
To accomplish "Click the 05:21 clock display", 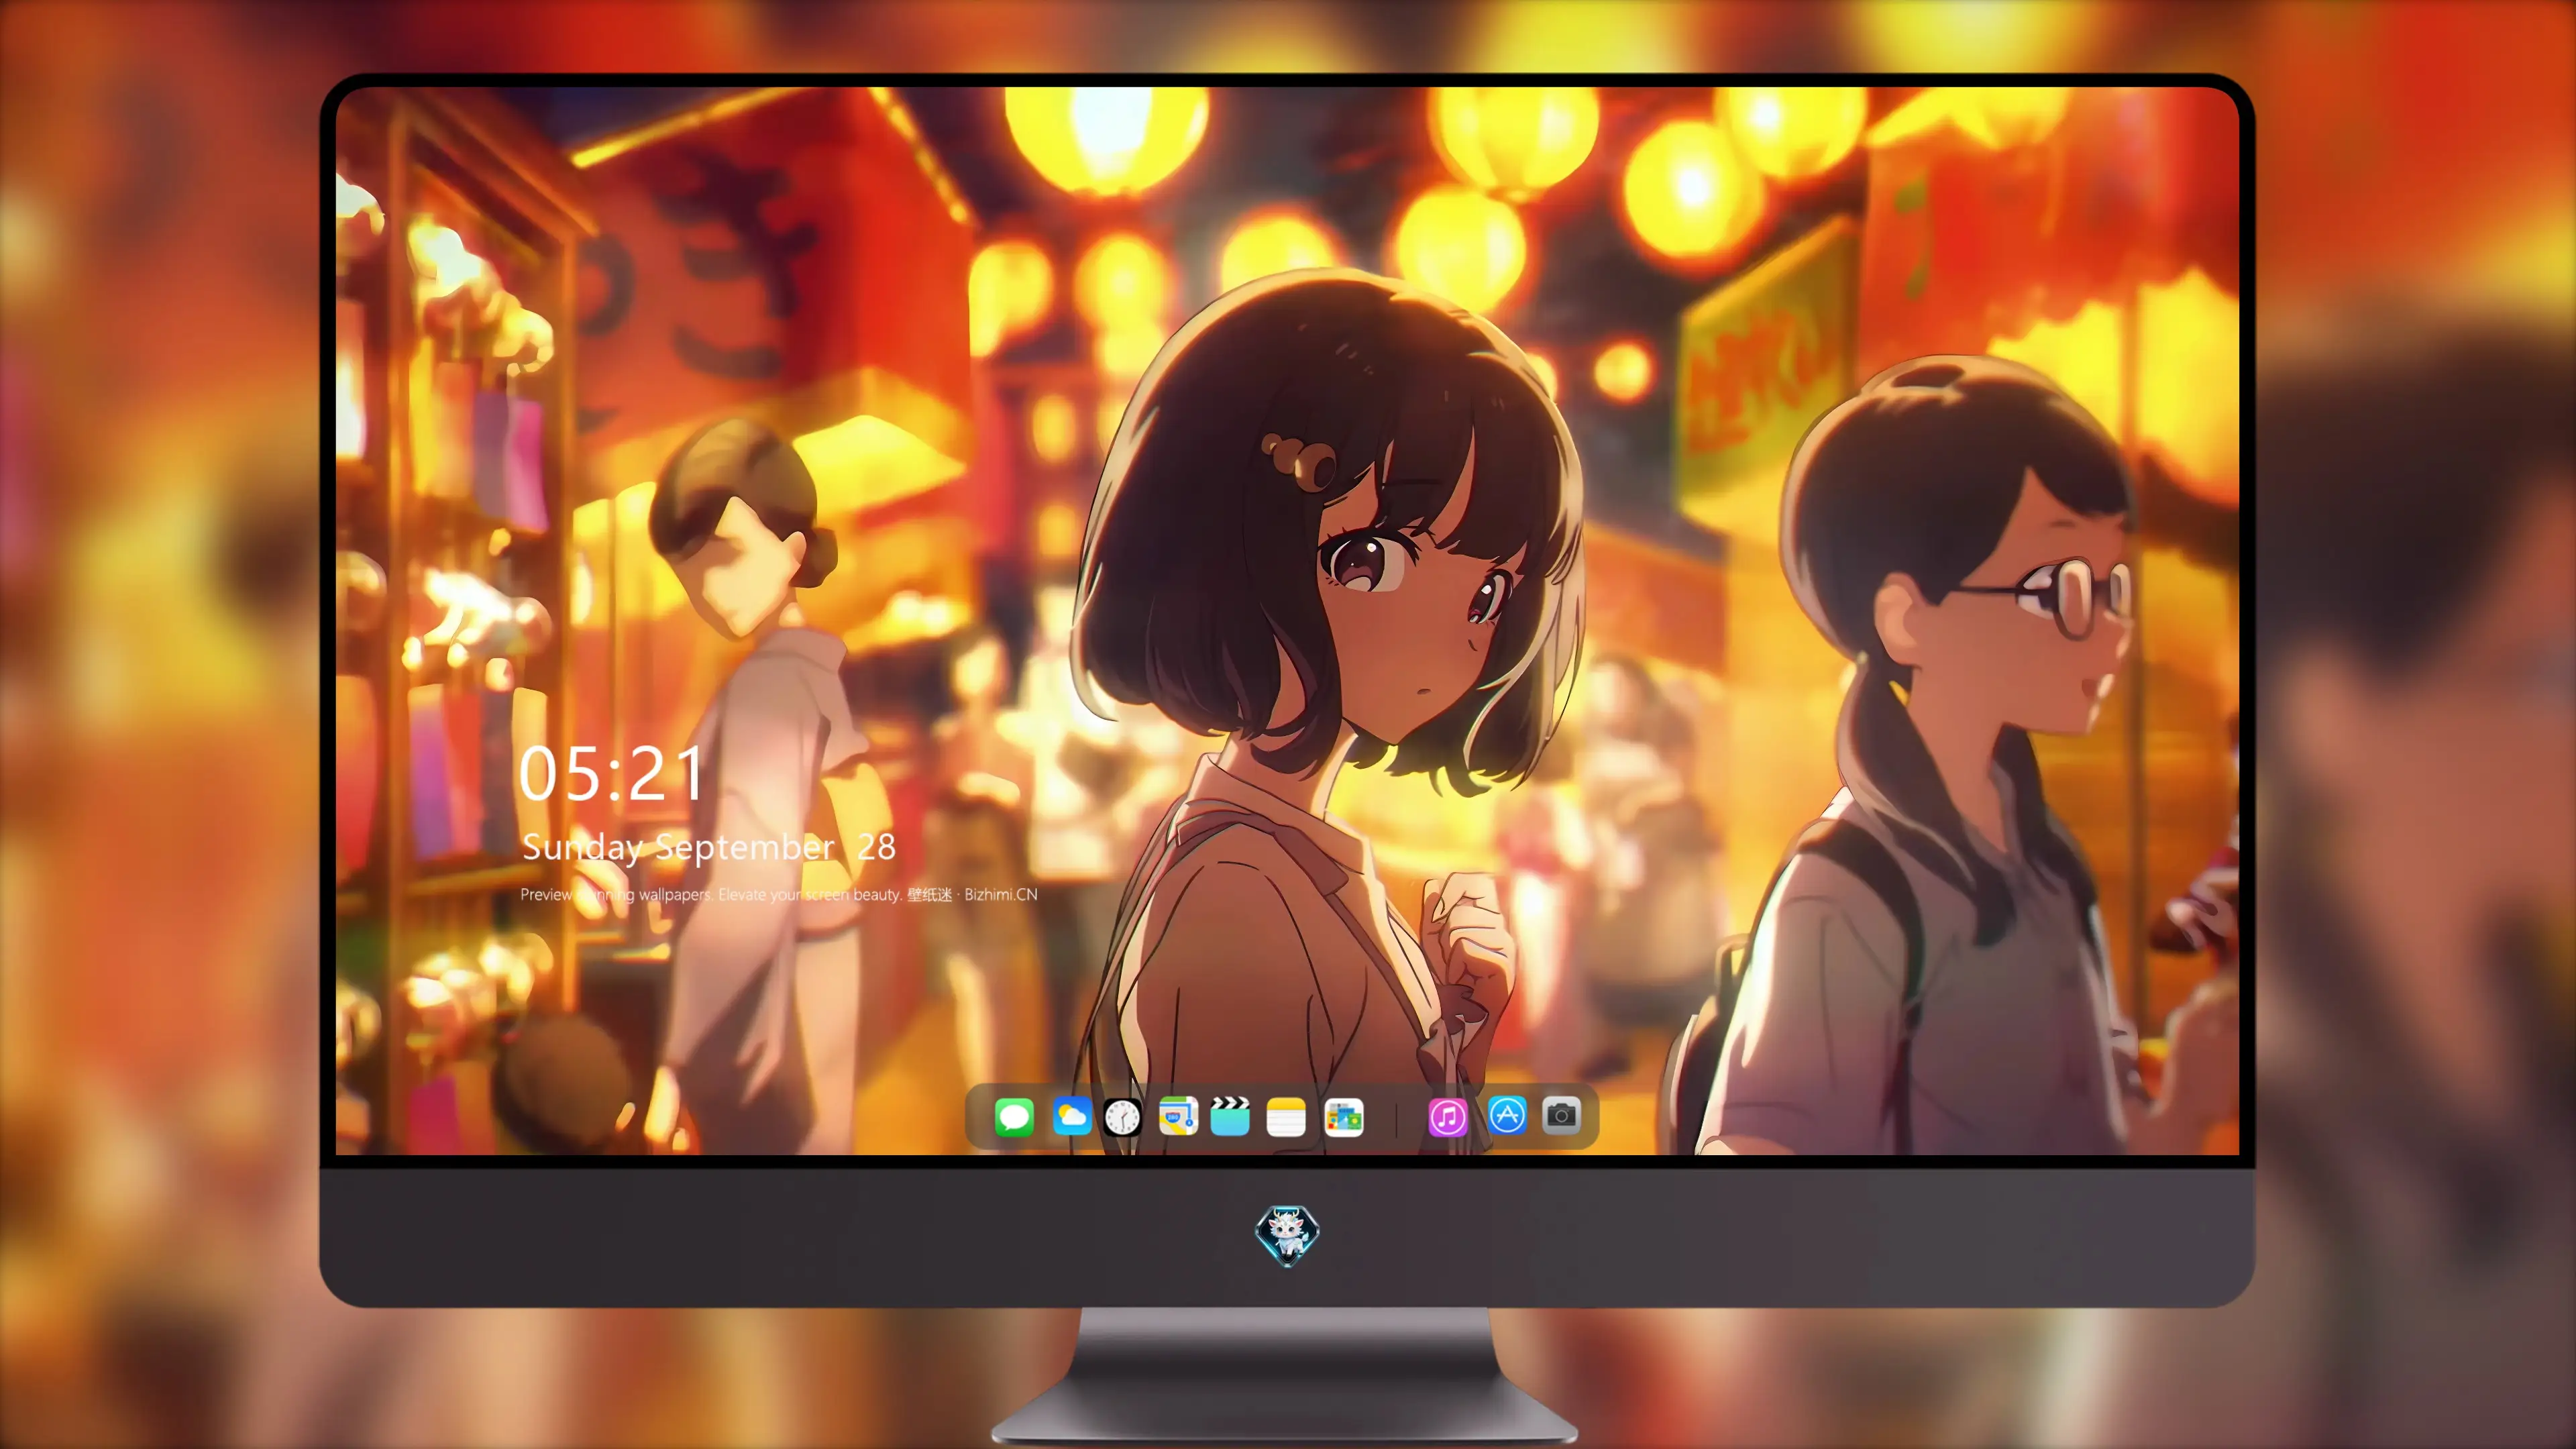I will (611, 774).
